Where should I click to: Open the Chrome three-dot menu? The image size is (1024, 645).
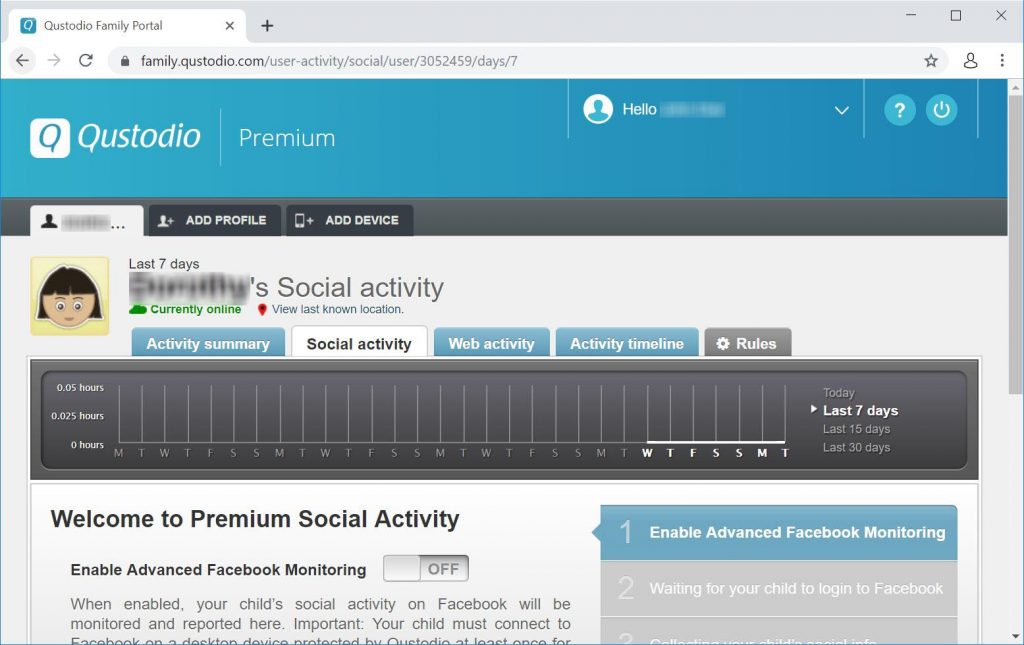[x=1002, y=61]
